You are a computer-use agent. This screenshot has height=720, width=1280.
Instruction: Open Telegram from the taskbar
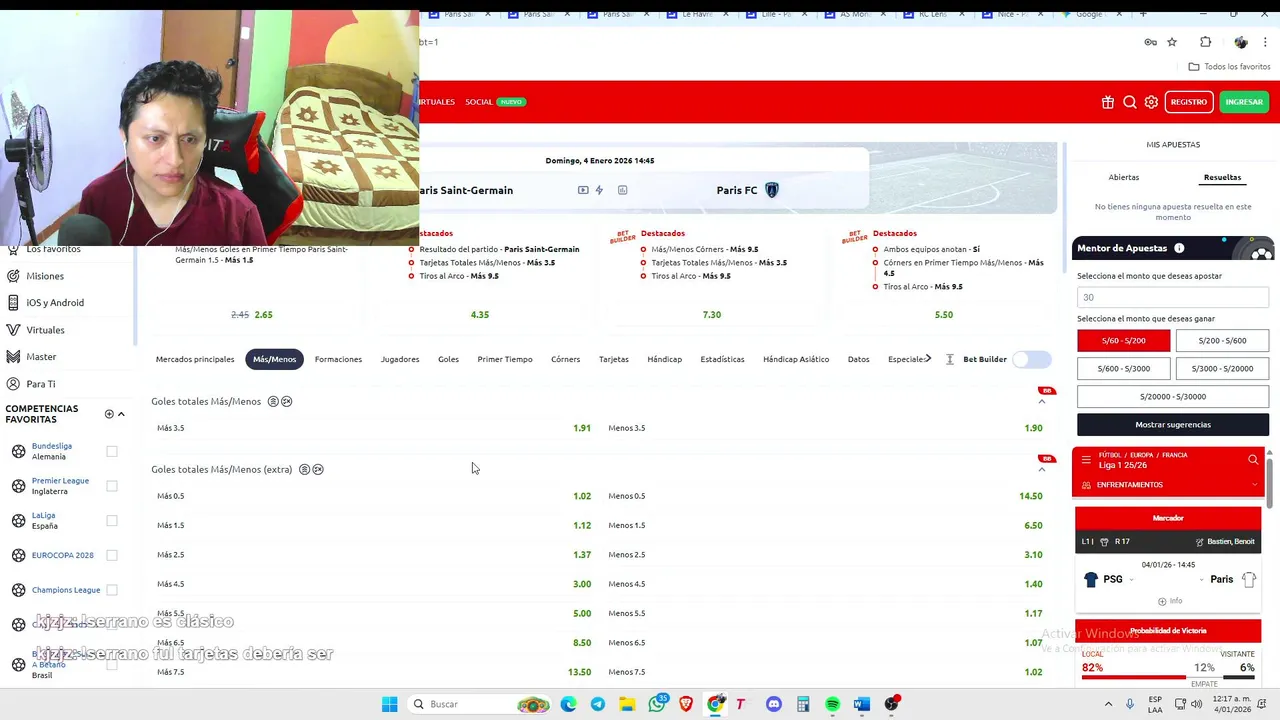click(598, 704)
